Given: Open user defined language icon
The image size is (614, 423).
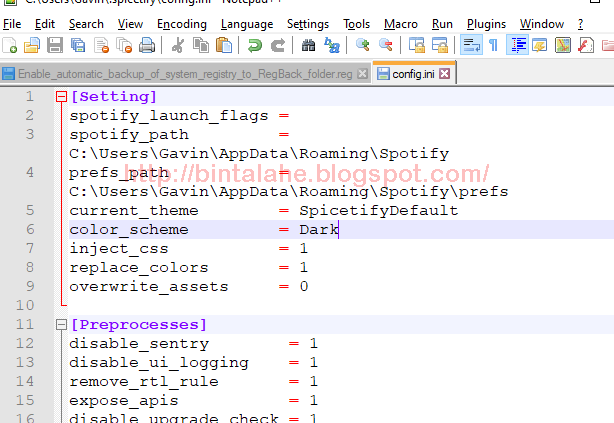Looking at the screenshot, I should click(540, 45).
